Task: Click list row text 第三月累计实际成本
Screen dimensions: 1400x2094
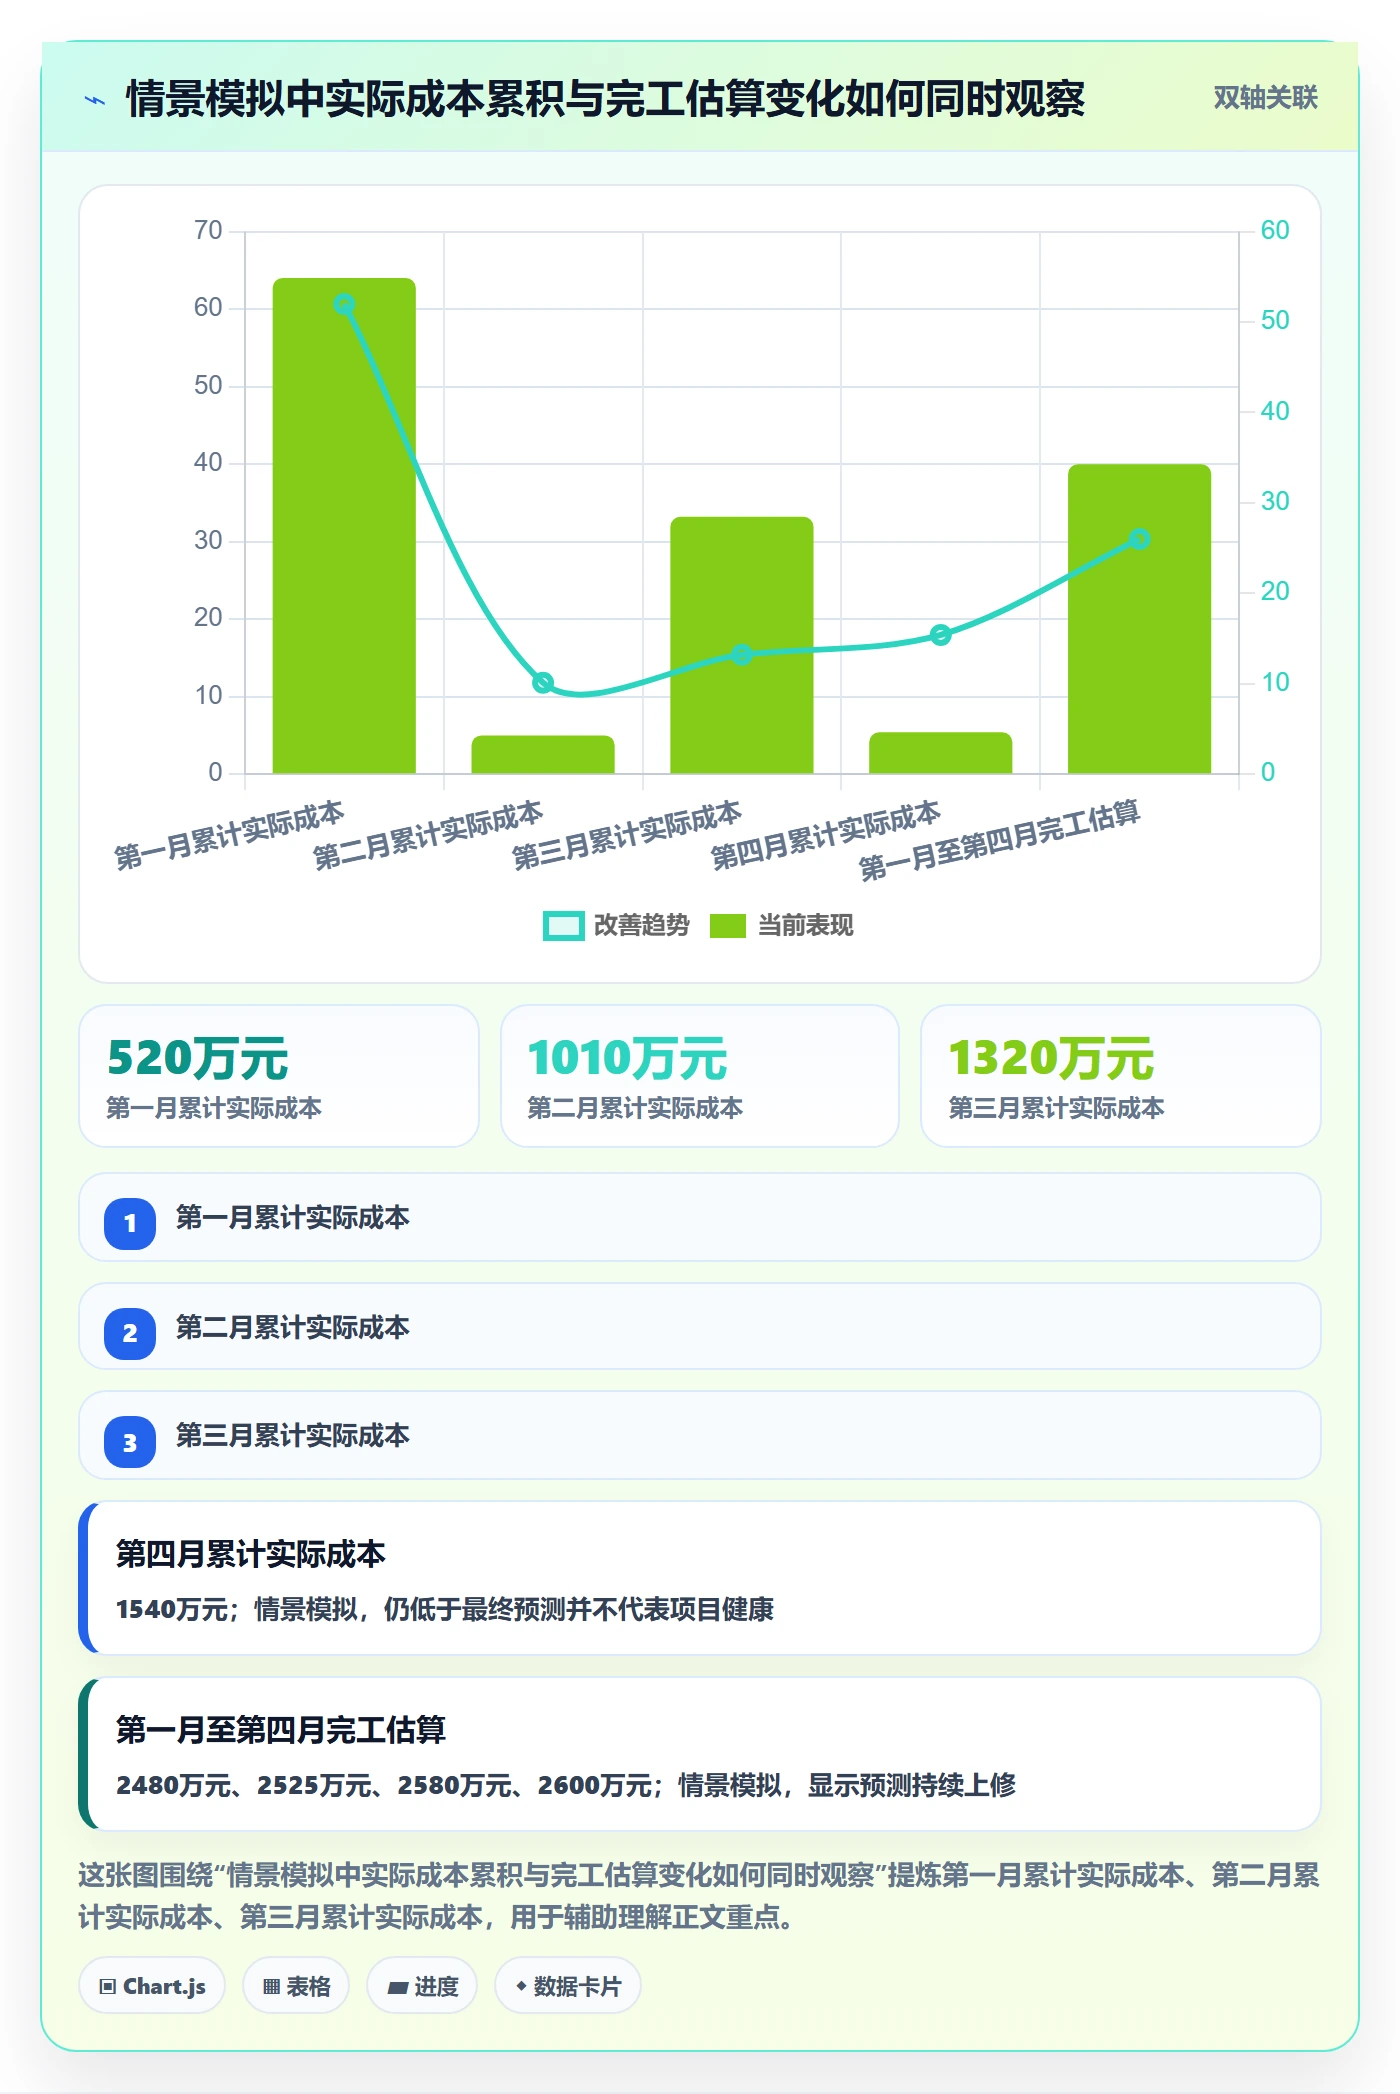Action: 293,1436
